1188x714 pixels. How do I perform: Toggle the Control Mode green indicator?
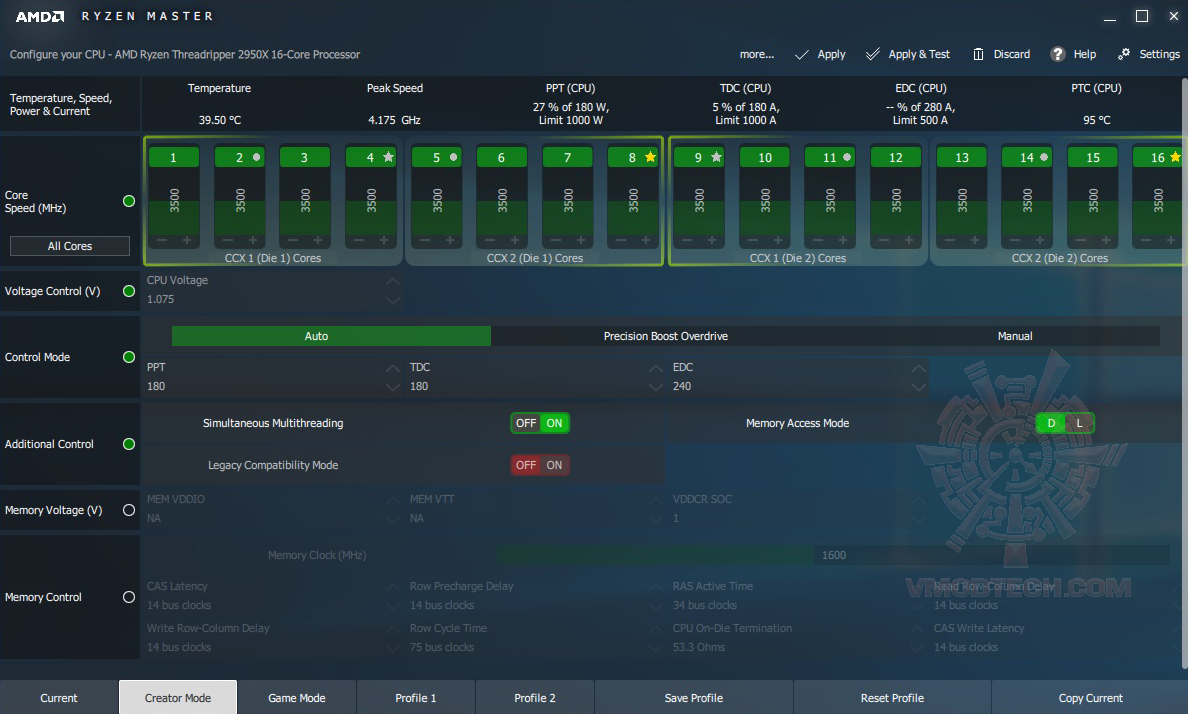129,357
